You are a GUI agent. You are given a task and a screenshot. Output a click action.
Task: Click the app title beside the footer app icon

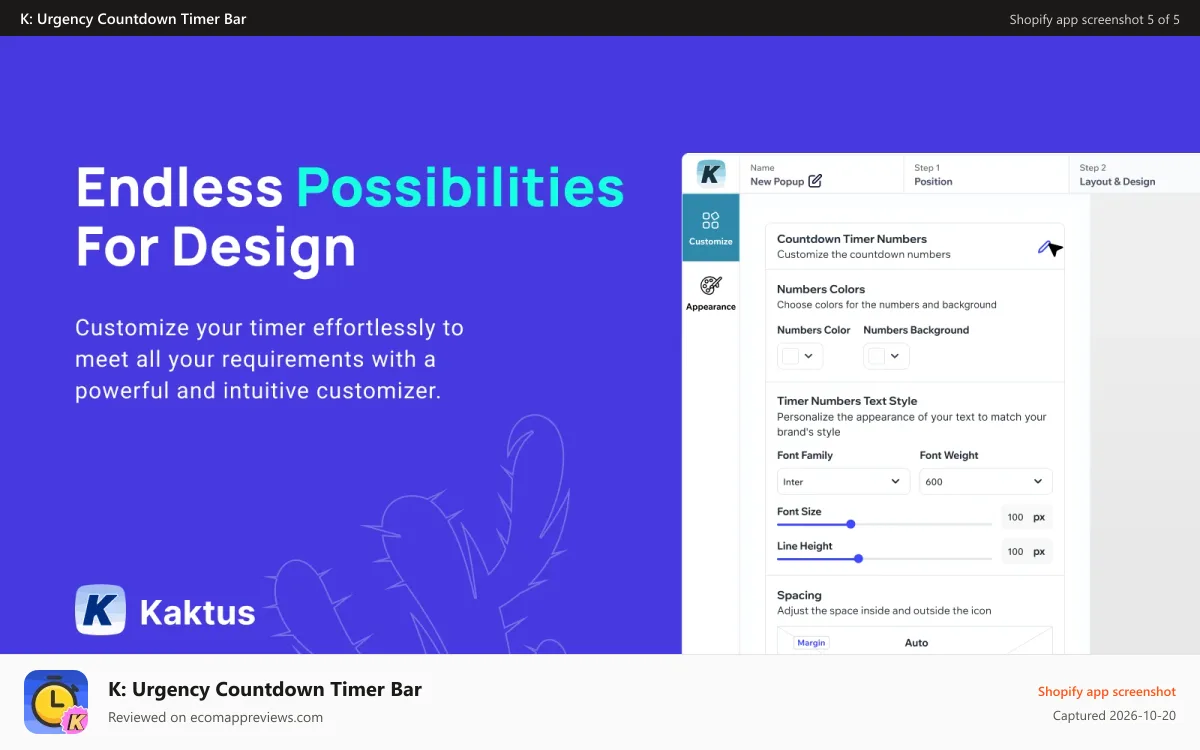(x=265, y=689)
